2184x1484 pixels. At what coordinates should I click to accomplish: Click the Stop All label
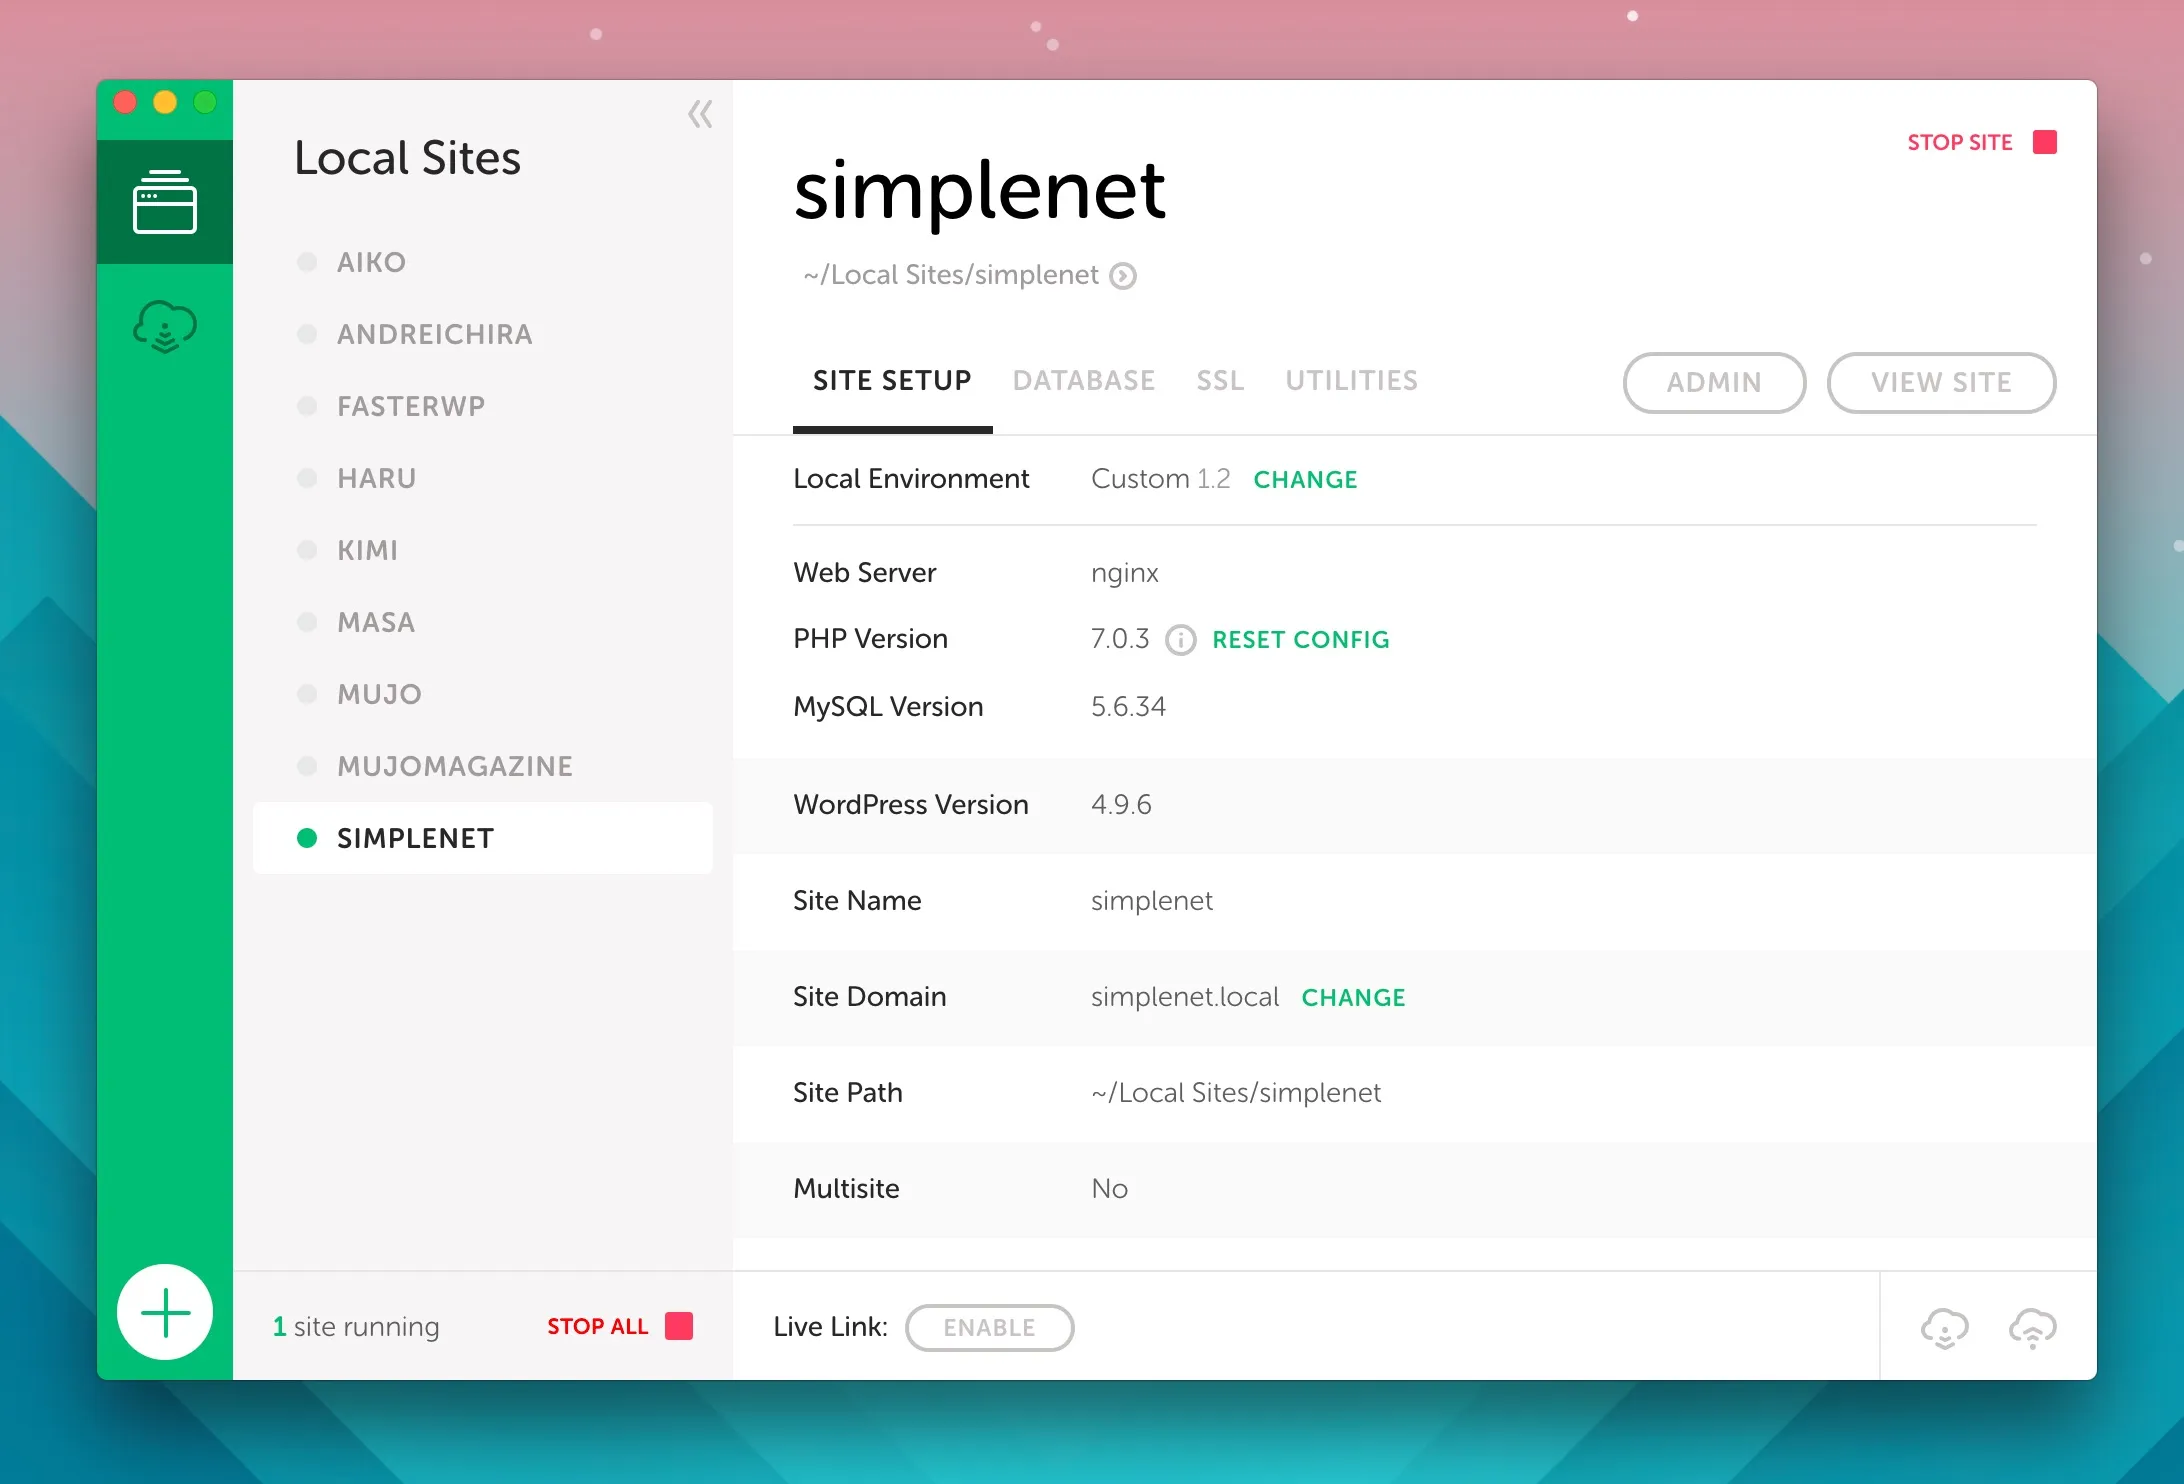tap(597, 1327)
